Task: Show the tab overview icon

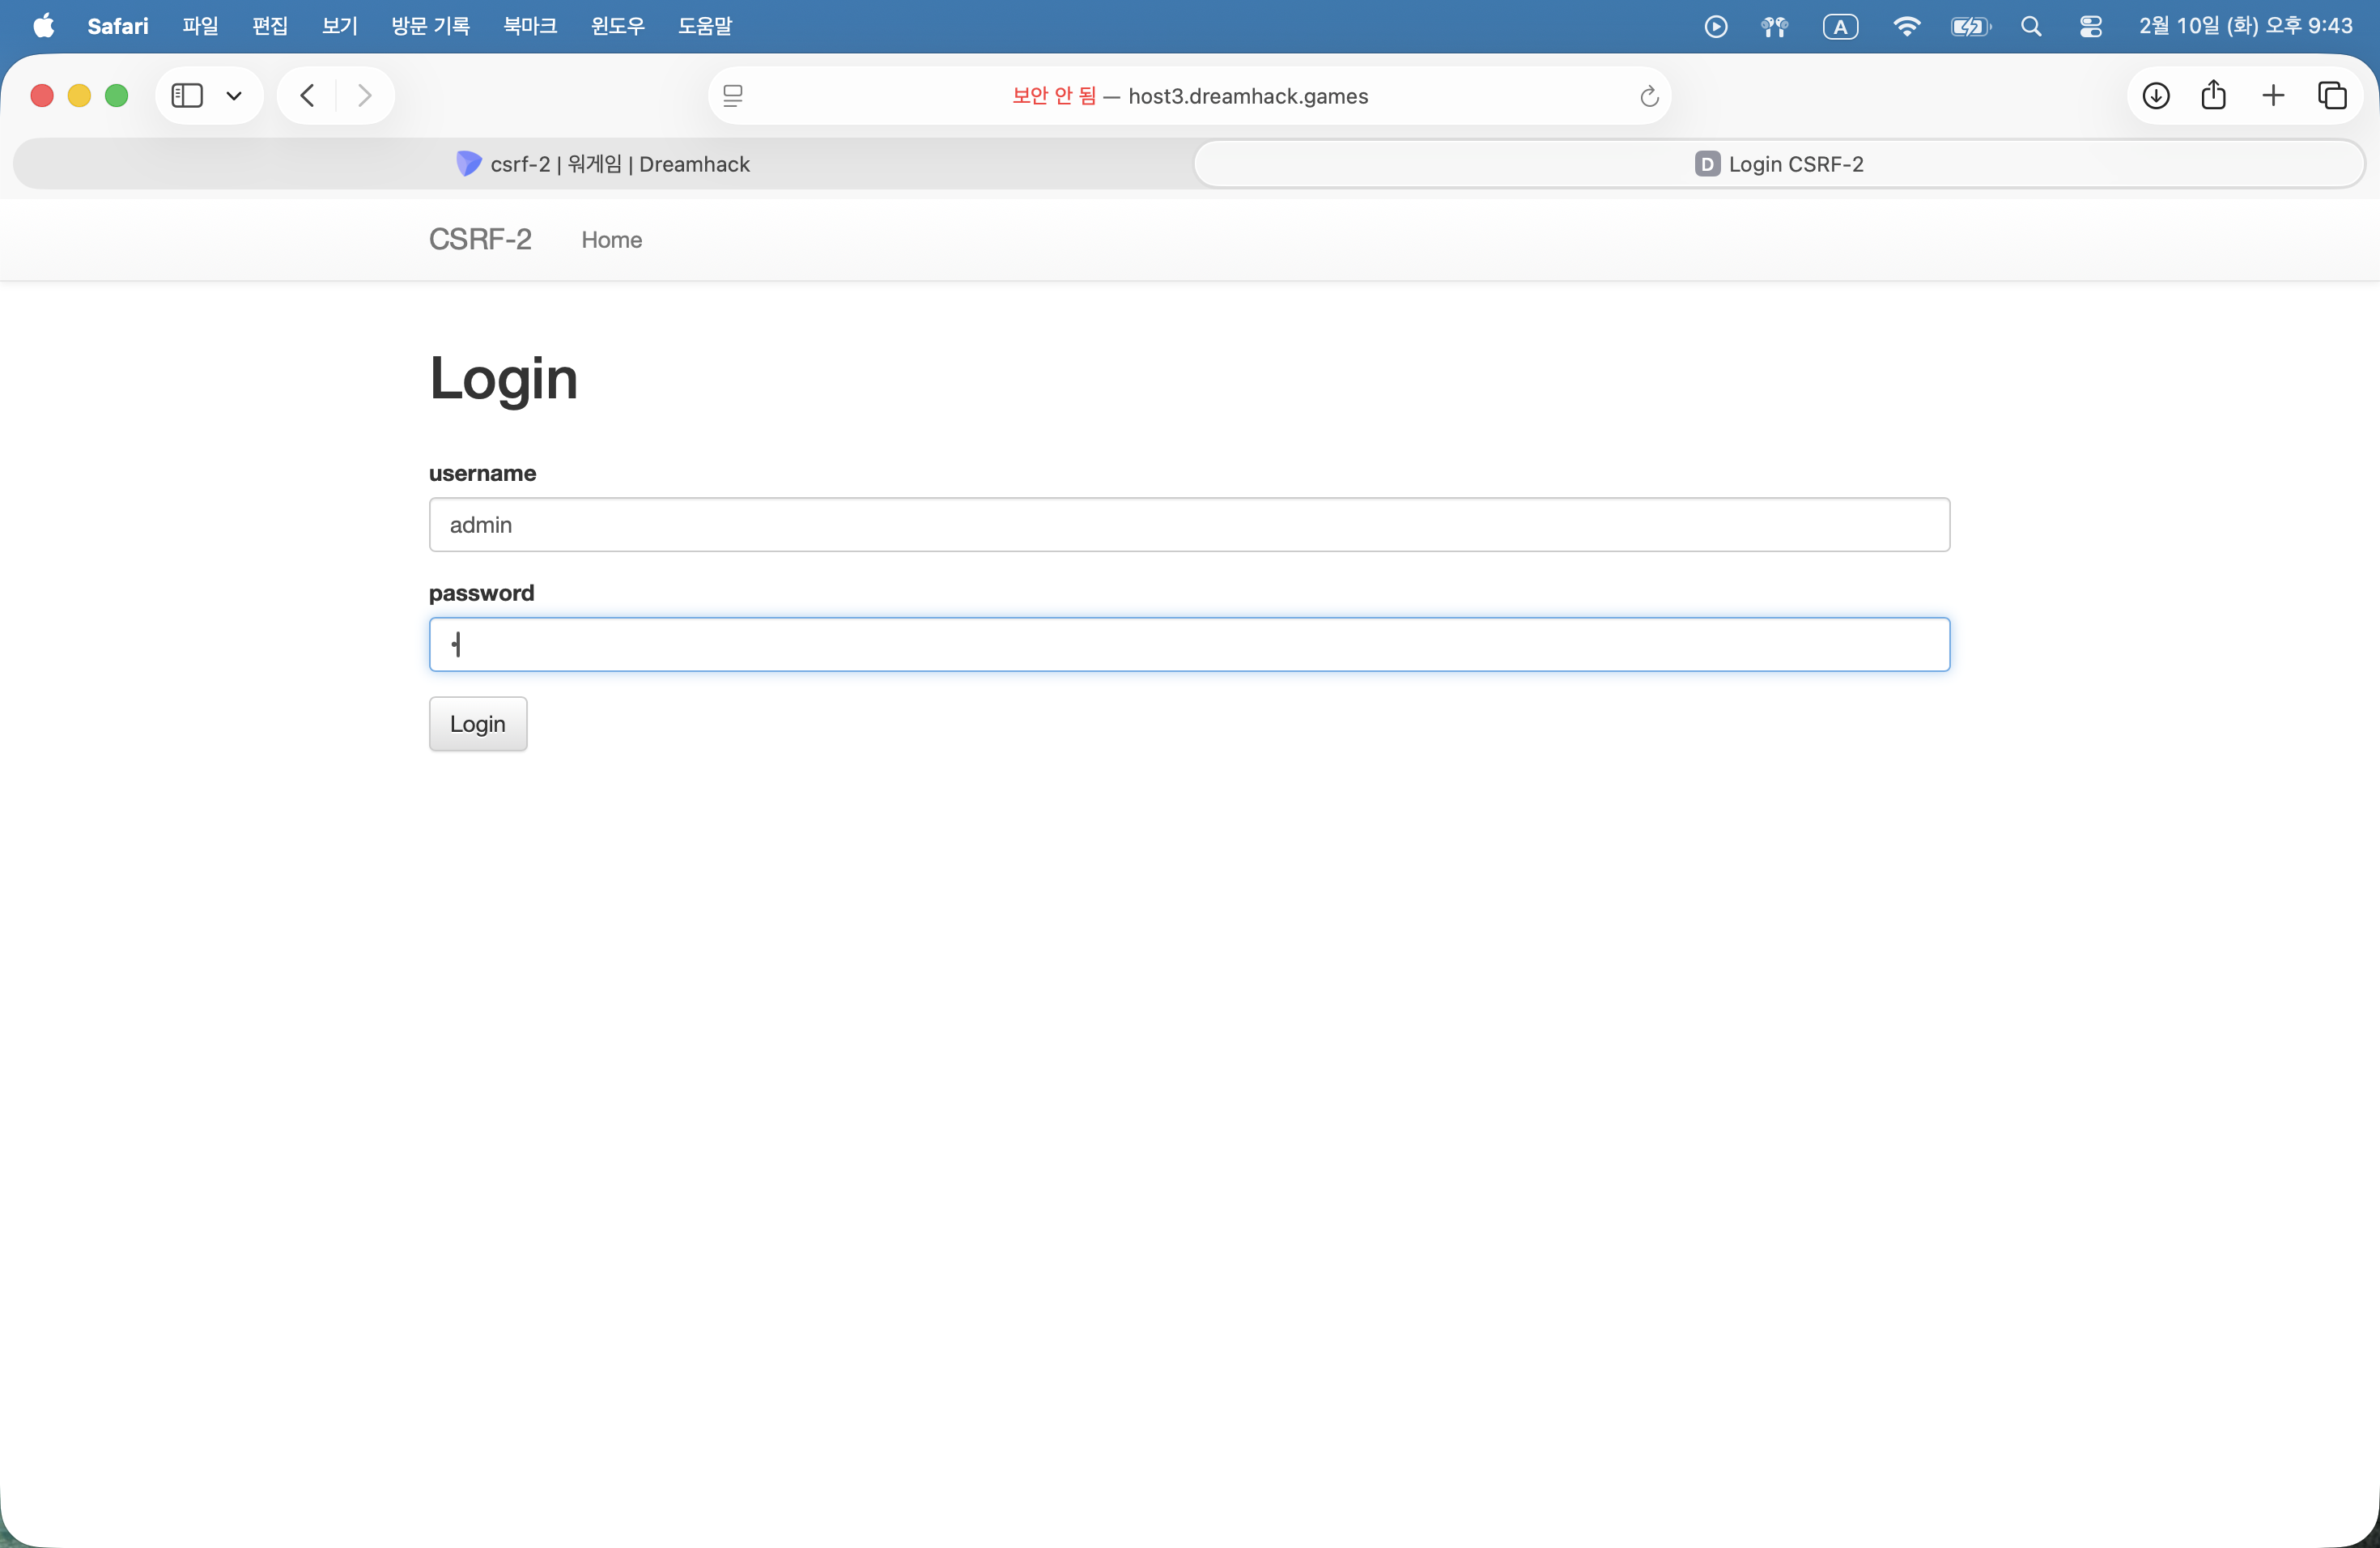Action: 2332,96
